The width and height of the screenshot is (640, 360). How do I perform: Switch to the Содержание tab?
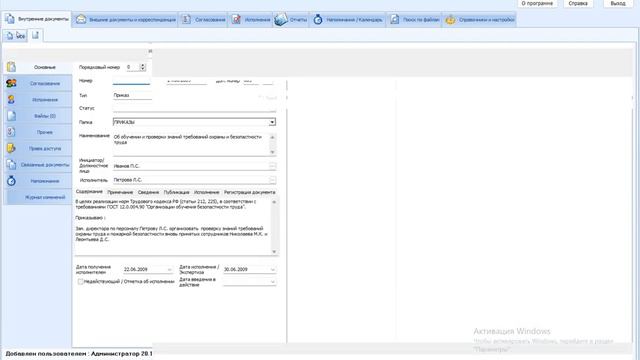89,192
